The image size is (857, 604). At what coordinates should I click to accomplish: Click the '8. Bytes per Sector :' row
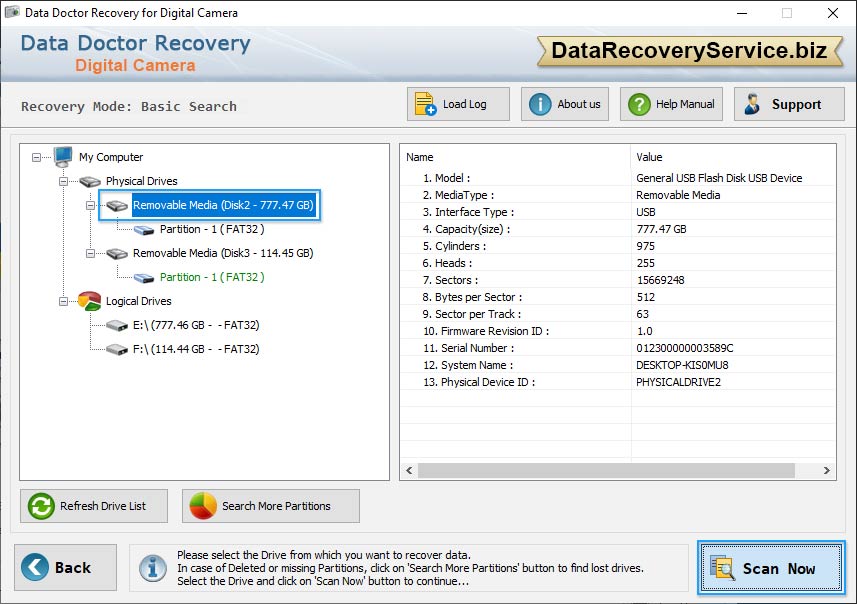tap(618, 297)
